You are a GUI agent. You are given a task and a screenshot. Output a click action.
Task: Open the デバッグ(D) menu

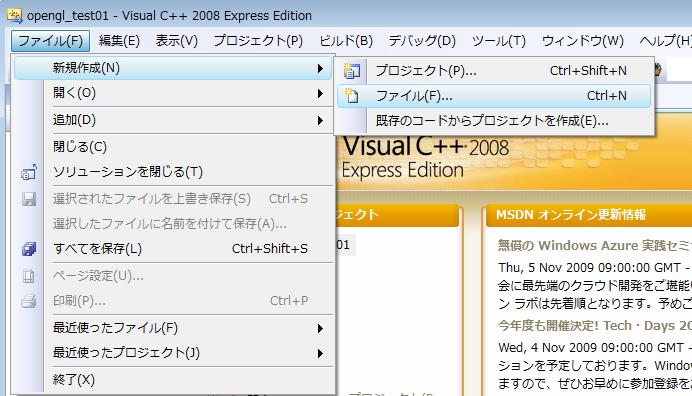point(422,41)
